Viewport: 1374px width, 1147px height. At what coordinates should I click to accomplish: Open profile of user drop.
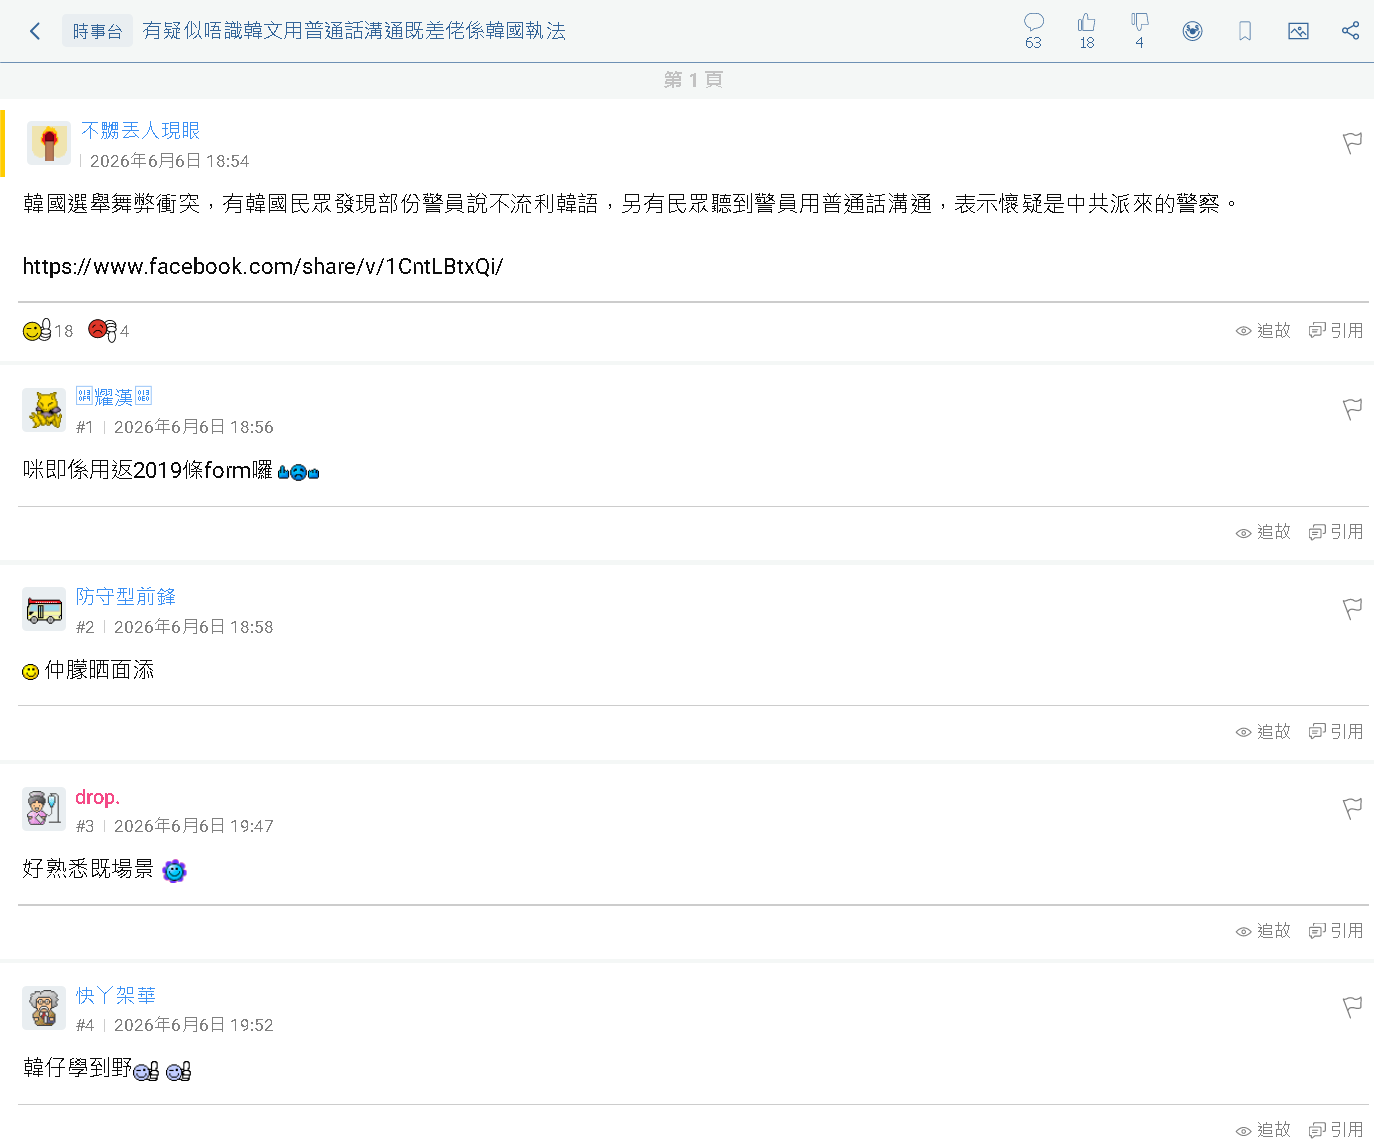click(x=97, y=797)
